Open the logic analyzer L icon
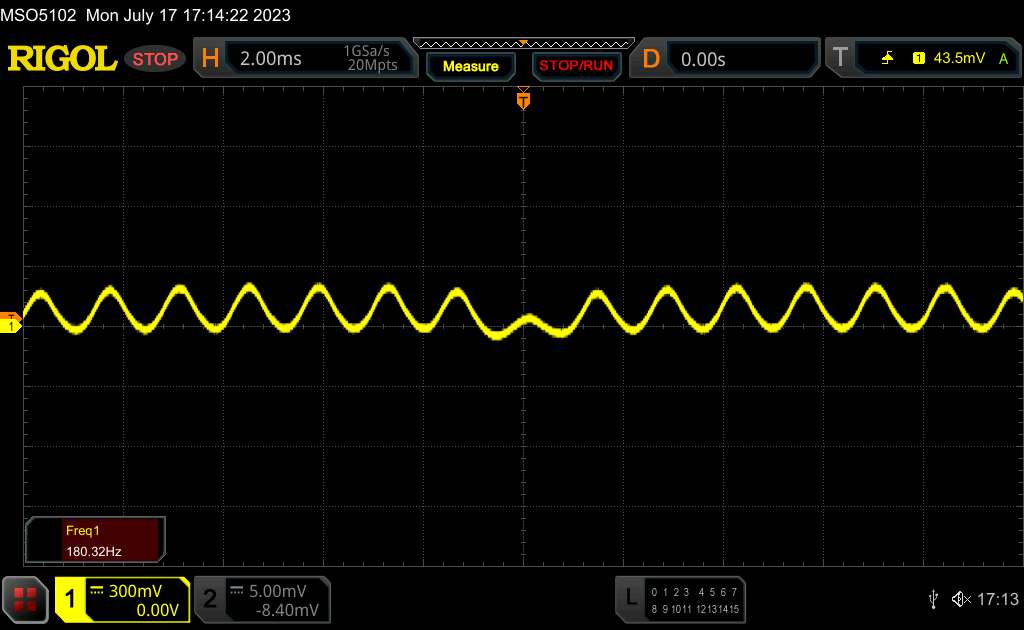The image size is (1024, 630). coord(630,597)
